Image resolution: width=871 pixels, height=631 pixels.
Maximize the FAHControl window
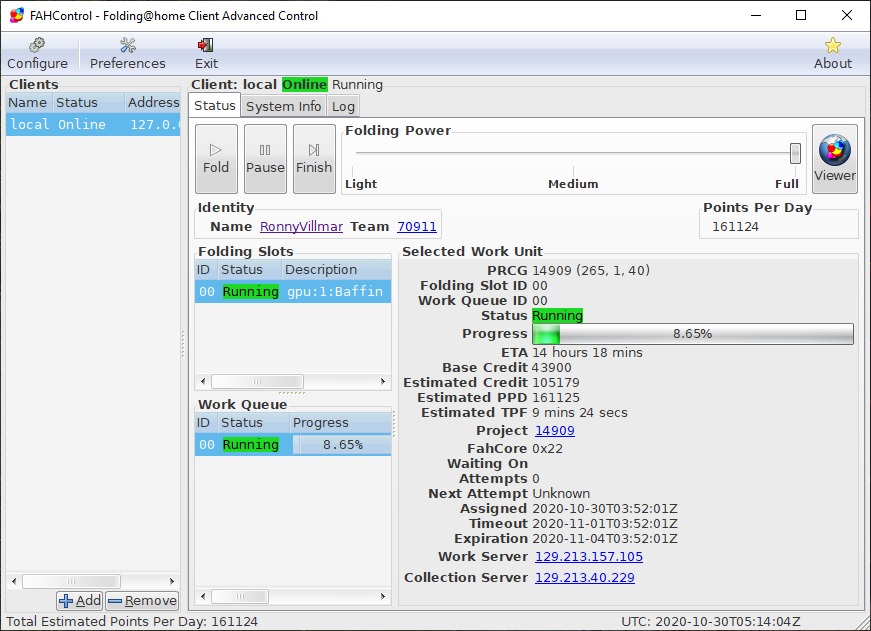(x=801, y=16)
